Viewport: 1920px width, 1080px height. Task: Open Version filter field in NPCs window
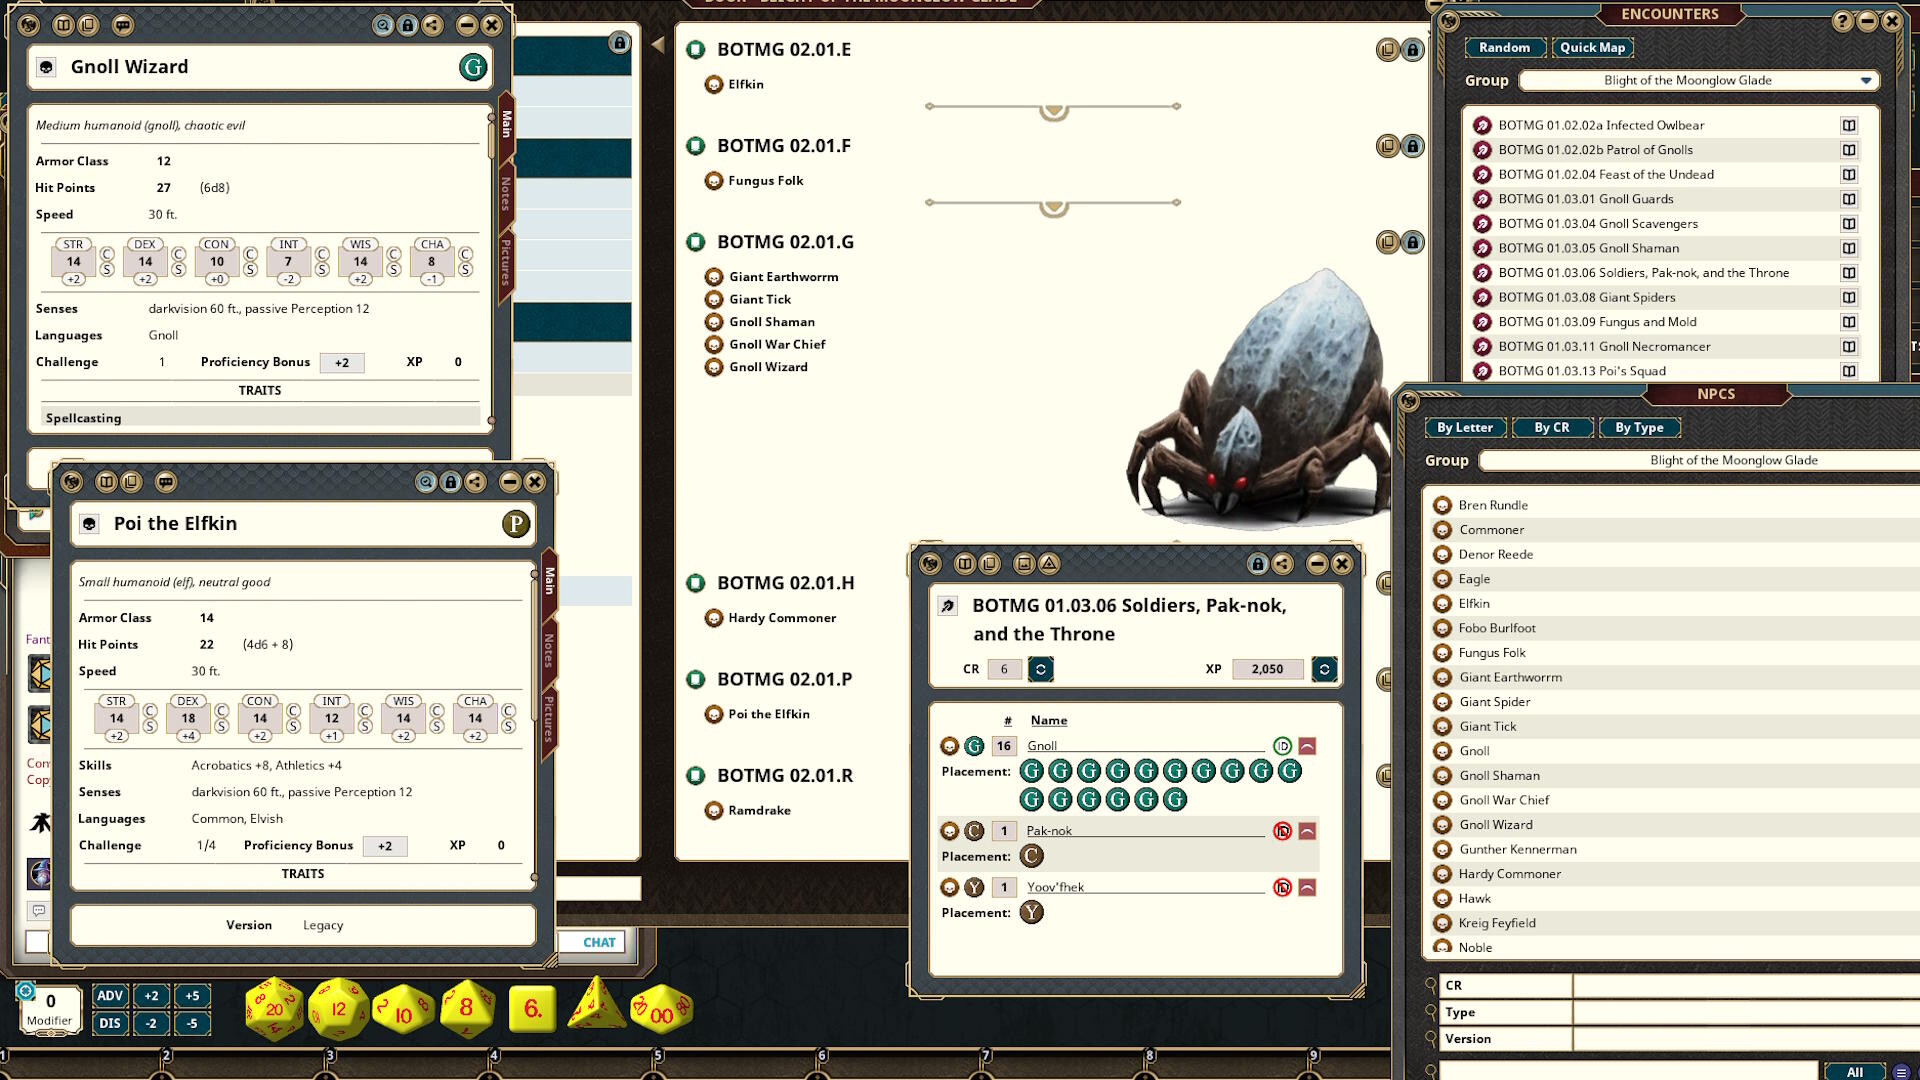(x=1745, y=1039)
